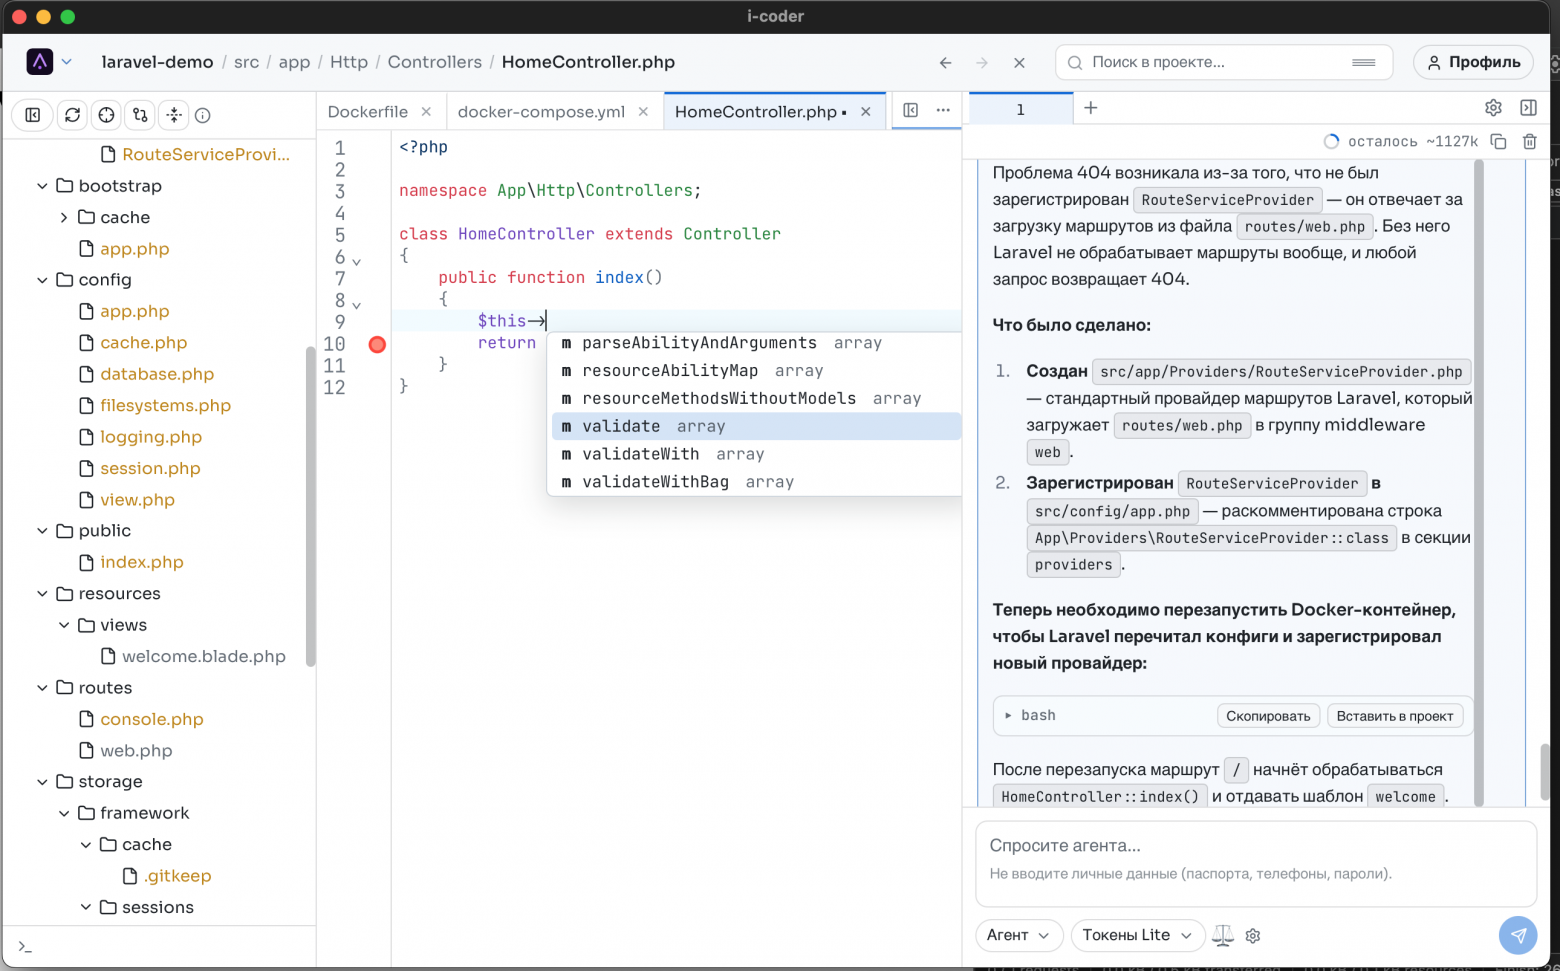
Task: Add a new chat tab with plus
Action: 1091,108
